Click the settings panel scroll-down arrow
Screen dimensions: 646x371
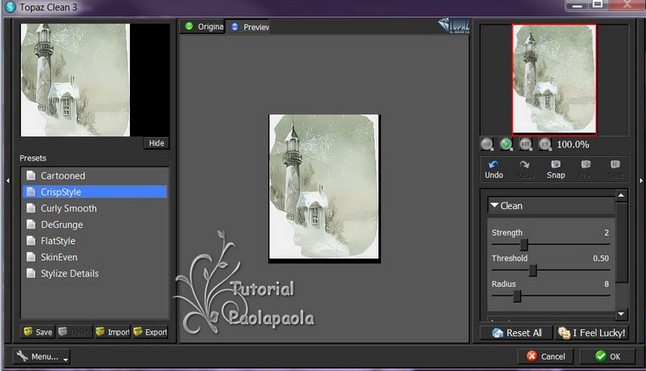(x=621, y=314)
